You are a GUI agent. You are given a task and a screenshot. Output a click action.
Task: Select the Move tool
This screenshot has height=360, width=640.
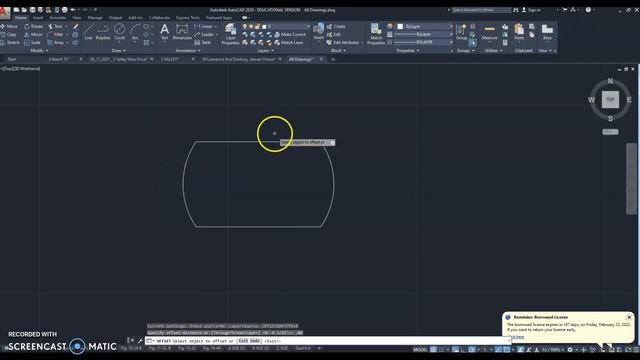click(x=9, y=27)
